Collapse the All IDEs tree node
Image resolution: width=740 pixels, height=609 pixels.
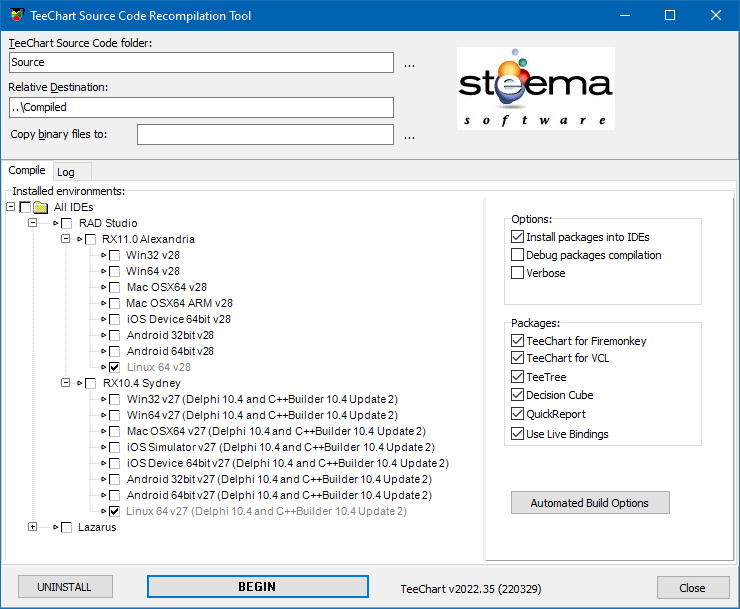point(10,207)
